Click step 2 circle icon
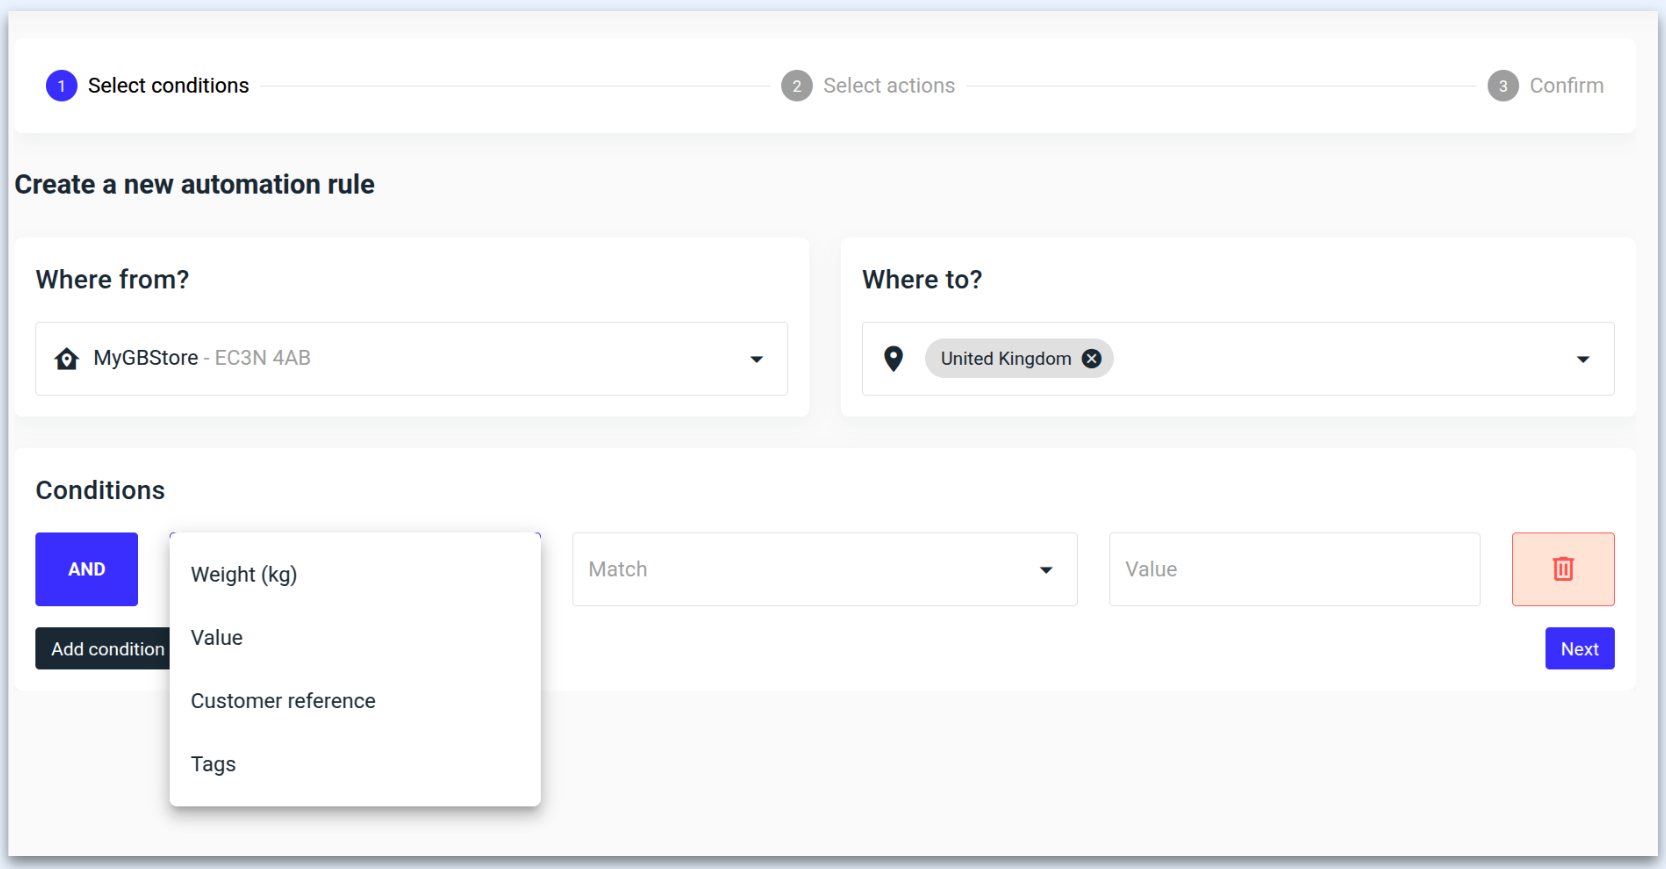Viewport: 1666px width, 869px height. point(796,86)
